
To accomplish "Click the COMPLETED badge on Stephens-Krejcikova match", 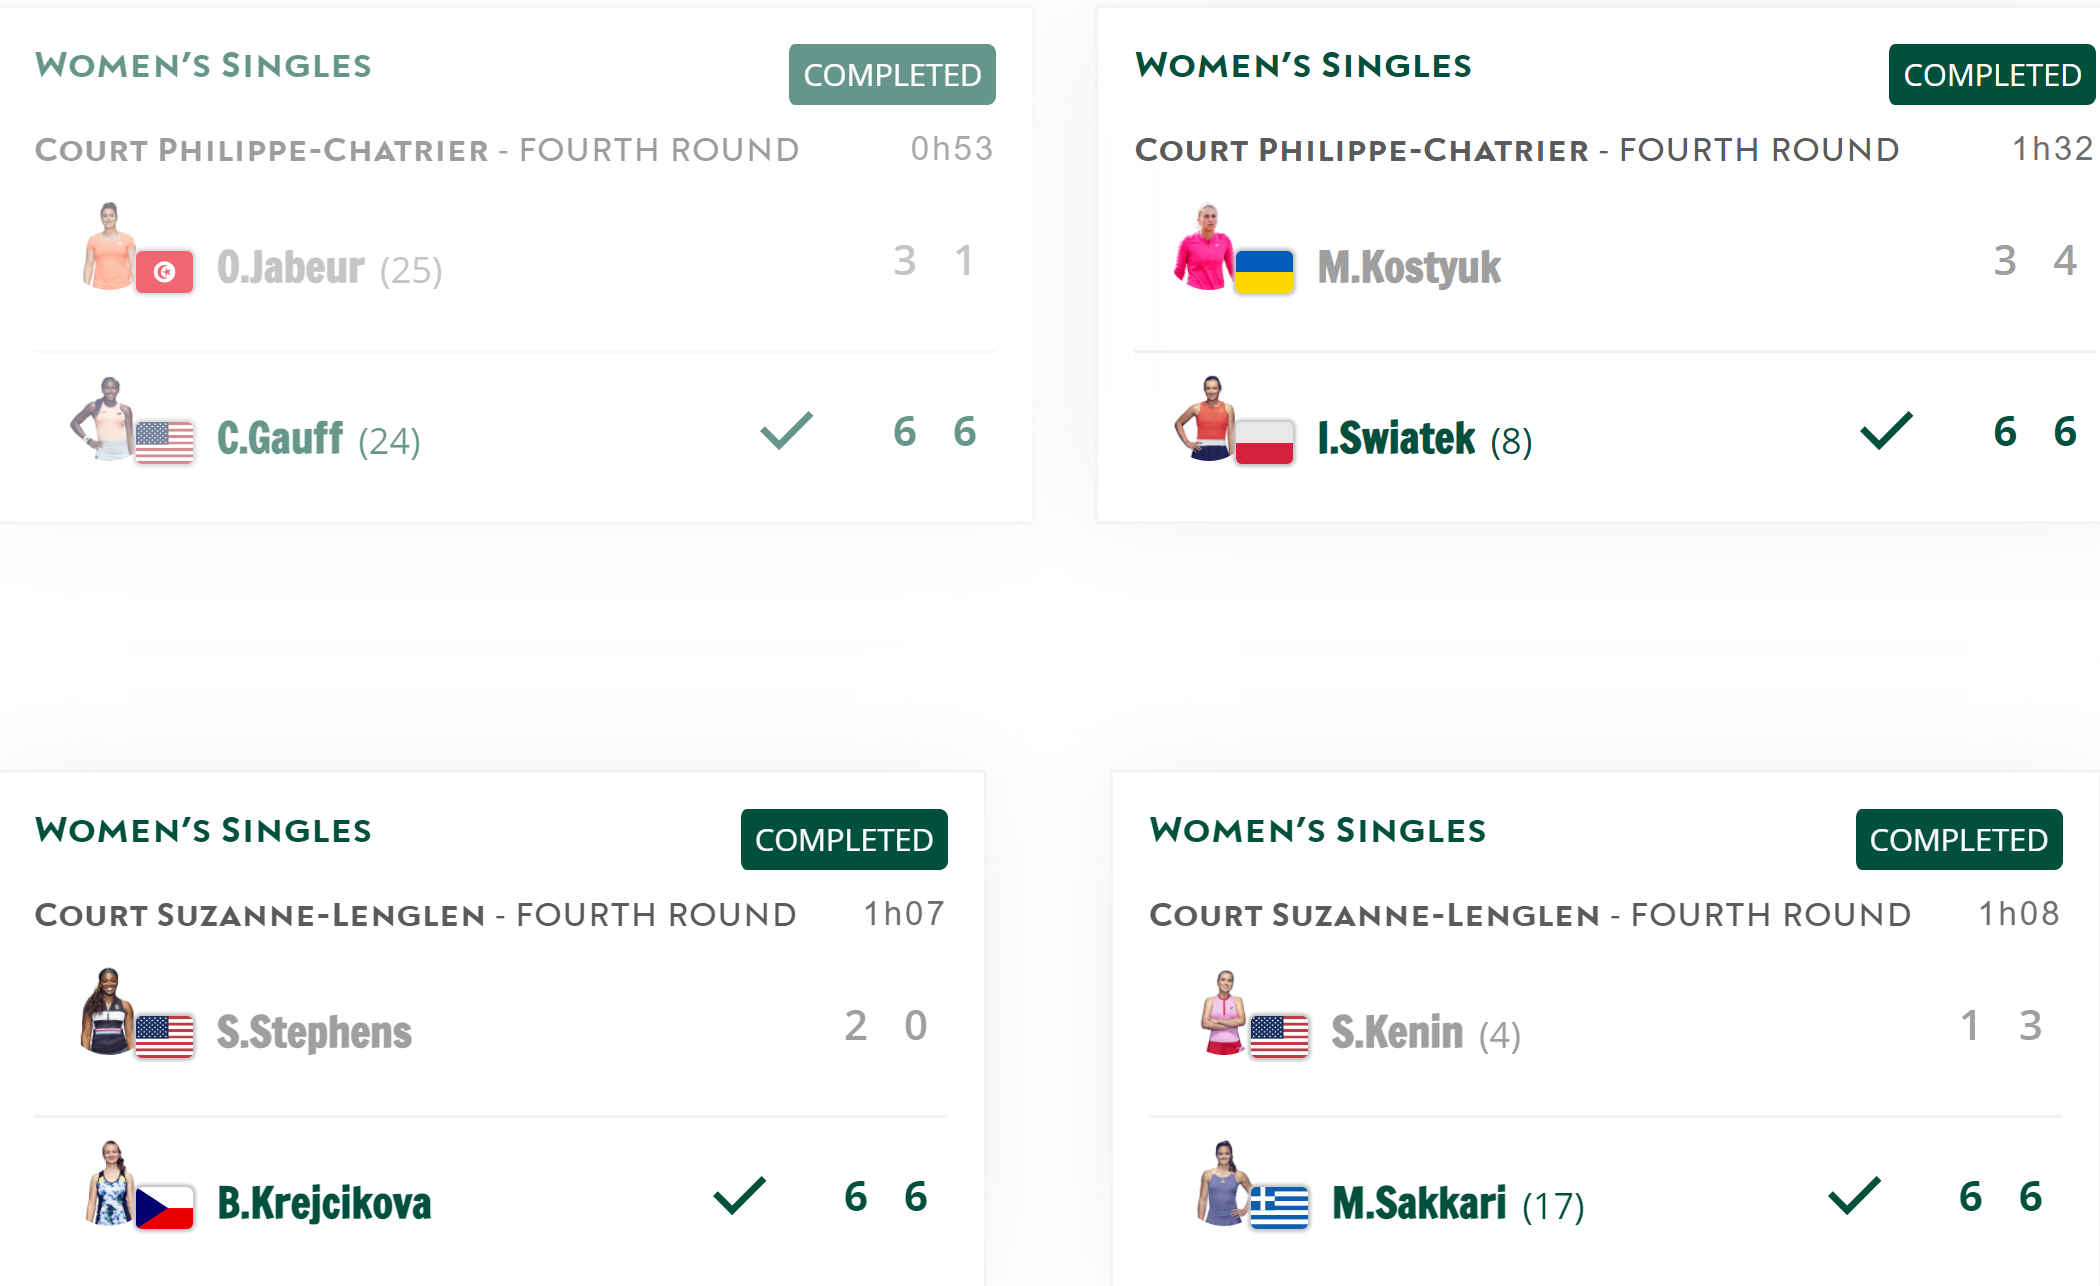I will (x=844, y=839).
